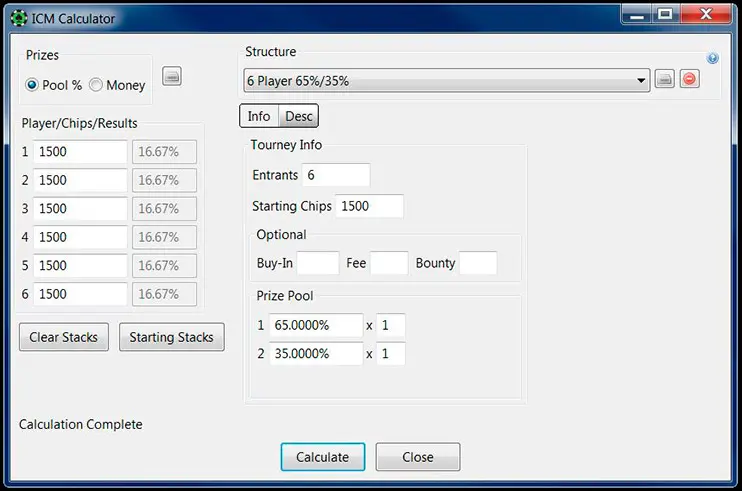This screenshot has height=491, width=742.
Task: Click player 6 result 16.67% box
Action: [x=164, y=294]
